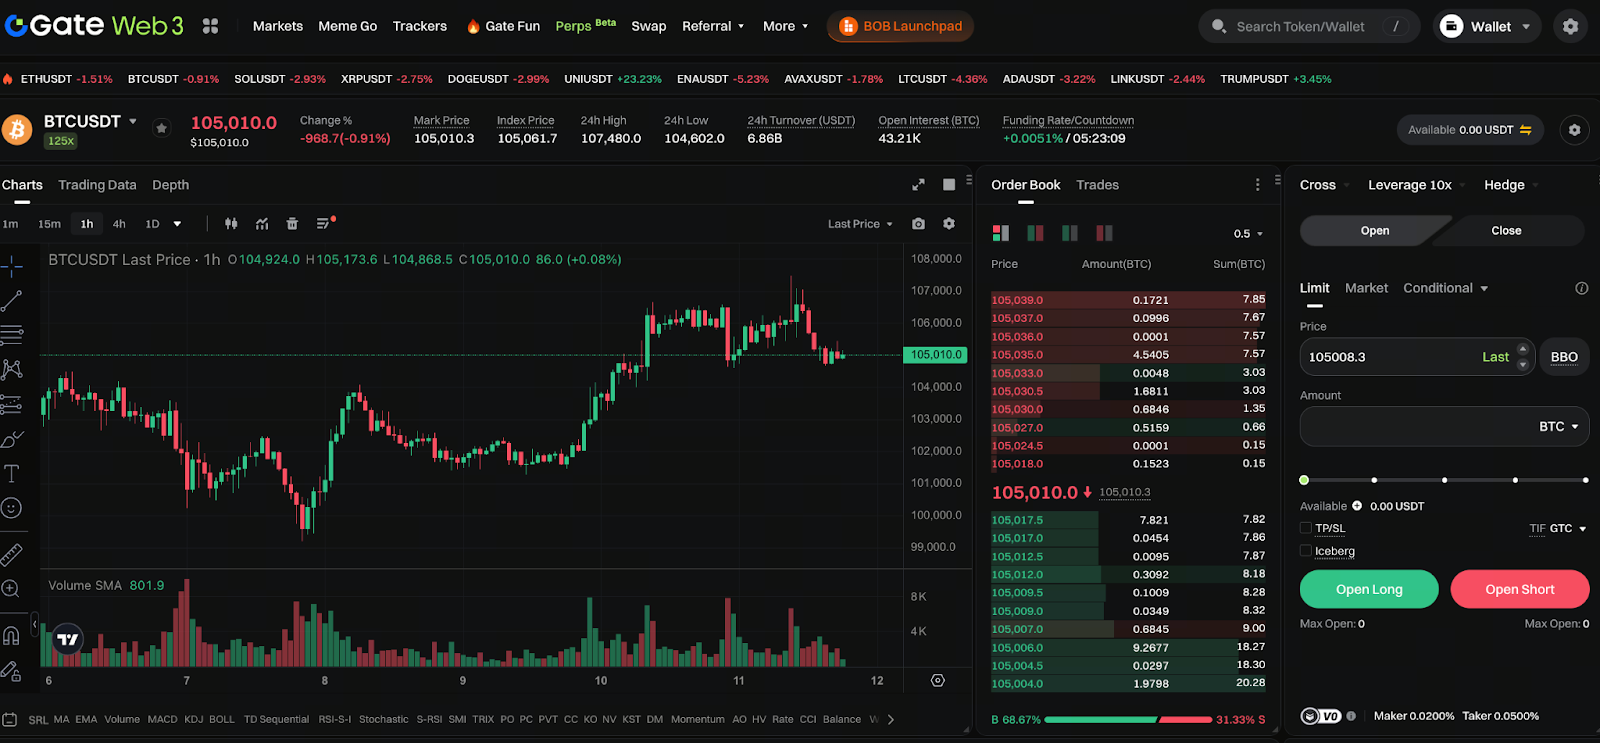This screenshot has width=1600, height=743.
Task: Open the order list icon with red dot
Action: [x=325, y=223]
